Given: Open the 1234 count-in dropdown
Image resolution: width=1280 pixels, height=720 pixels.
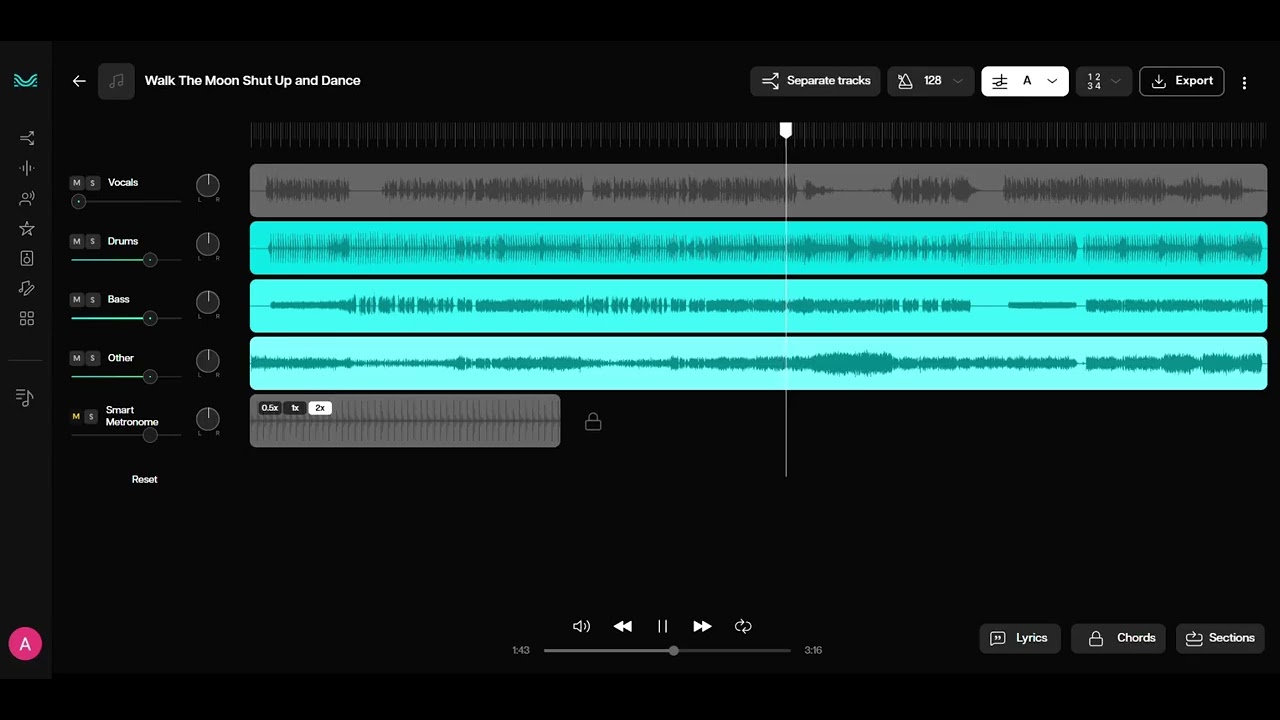Looking at the screenshot, I should tap(1104, 81).
